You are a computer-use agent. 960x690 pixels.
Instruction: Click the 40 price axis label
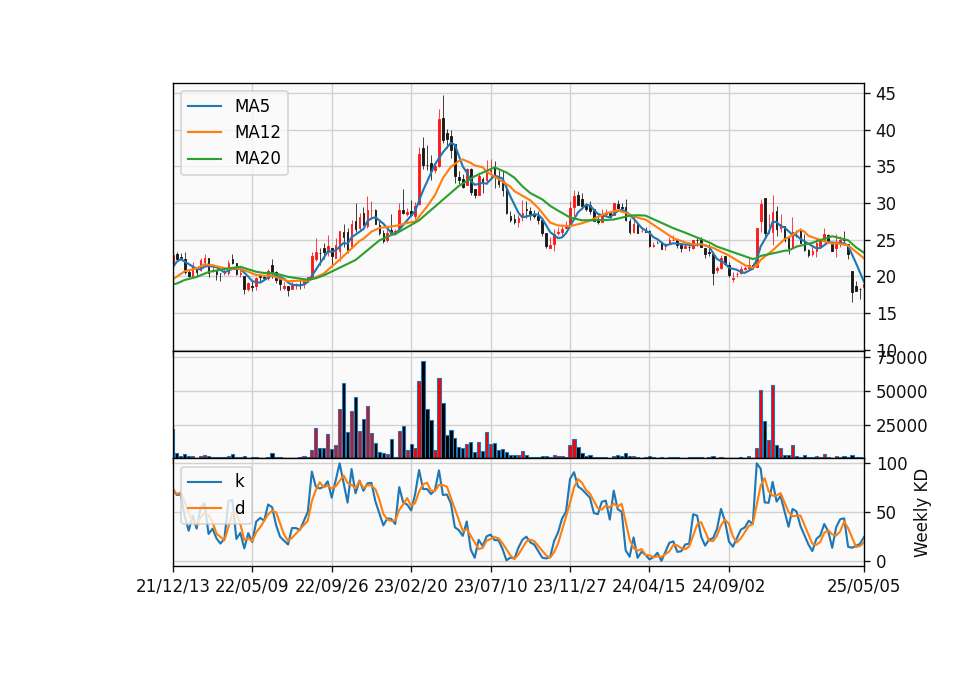(885, 131)
